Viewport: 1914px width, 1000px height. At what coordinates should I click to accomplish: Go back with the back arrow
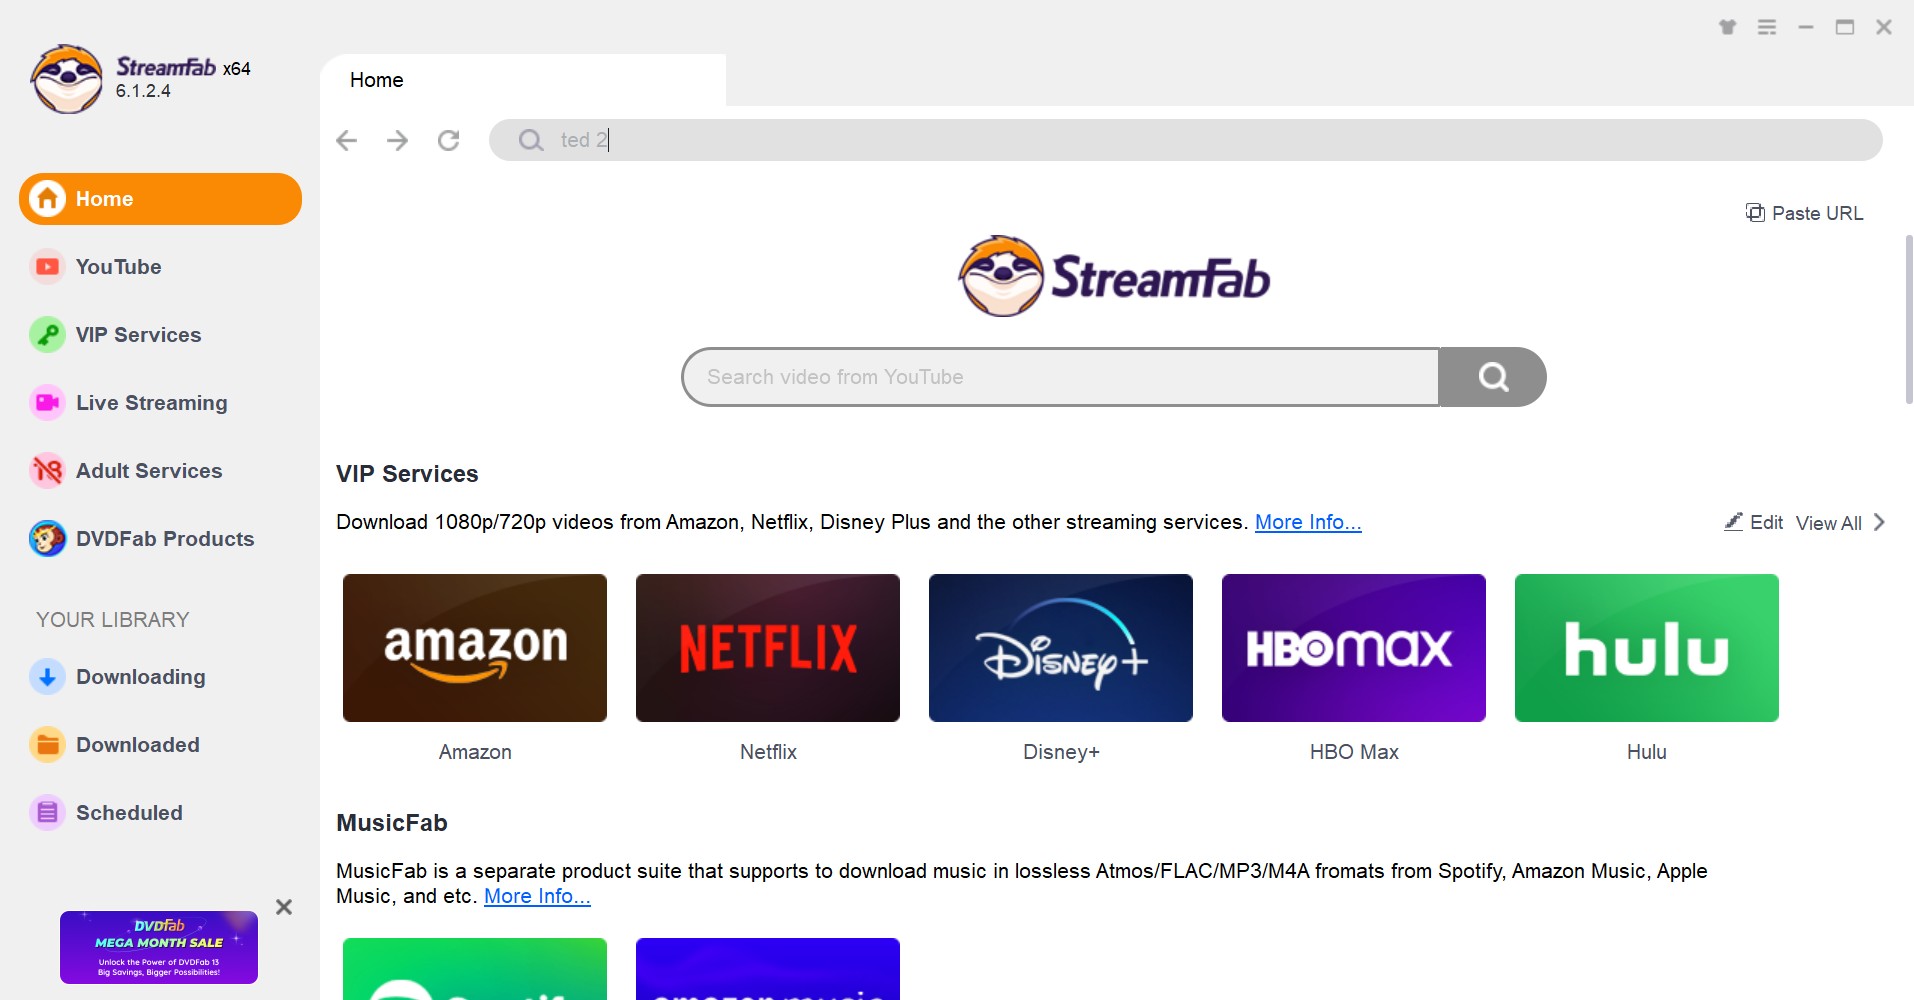pos(347,140)
